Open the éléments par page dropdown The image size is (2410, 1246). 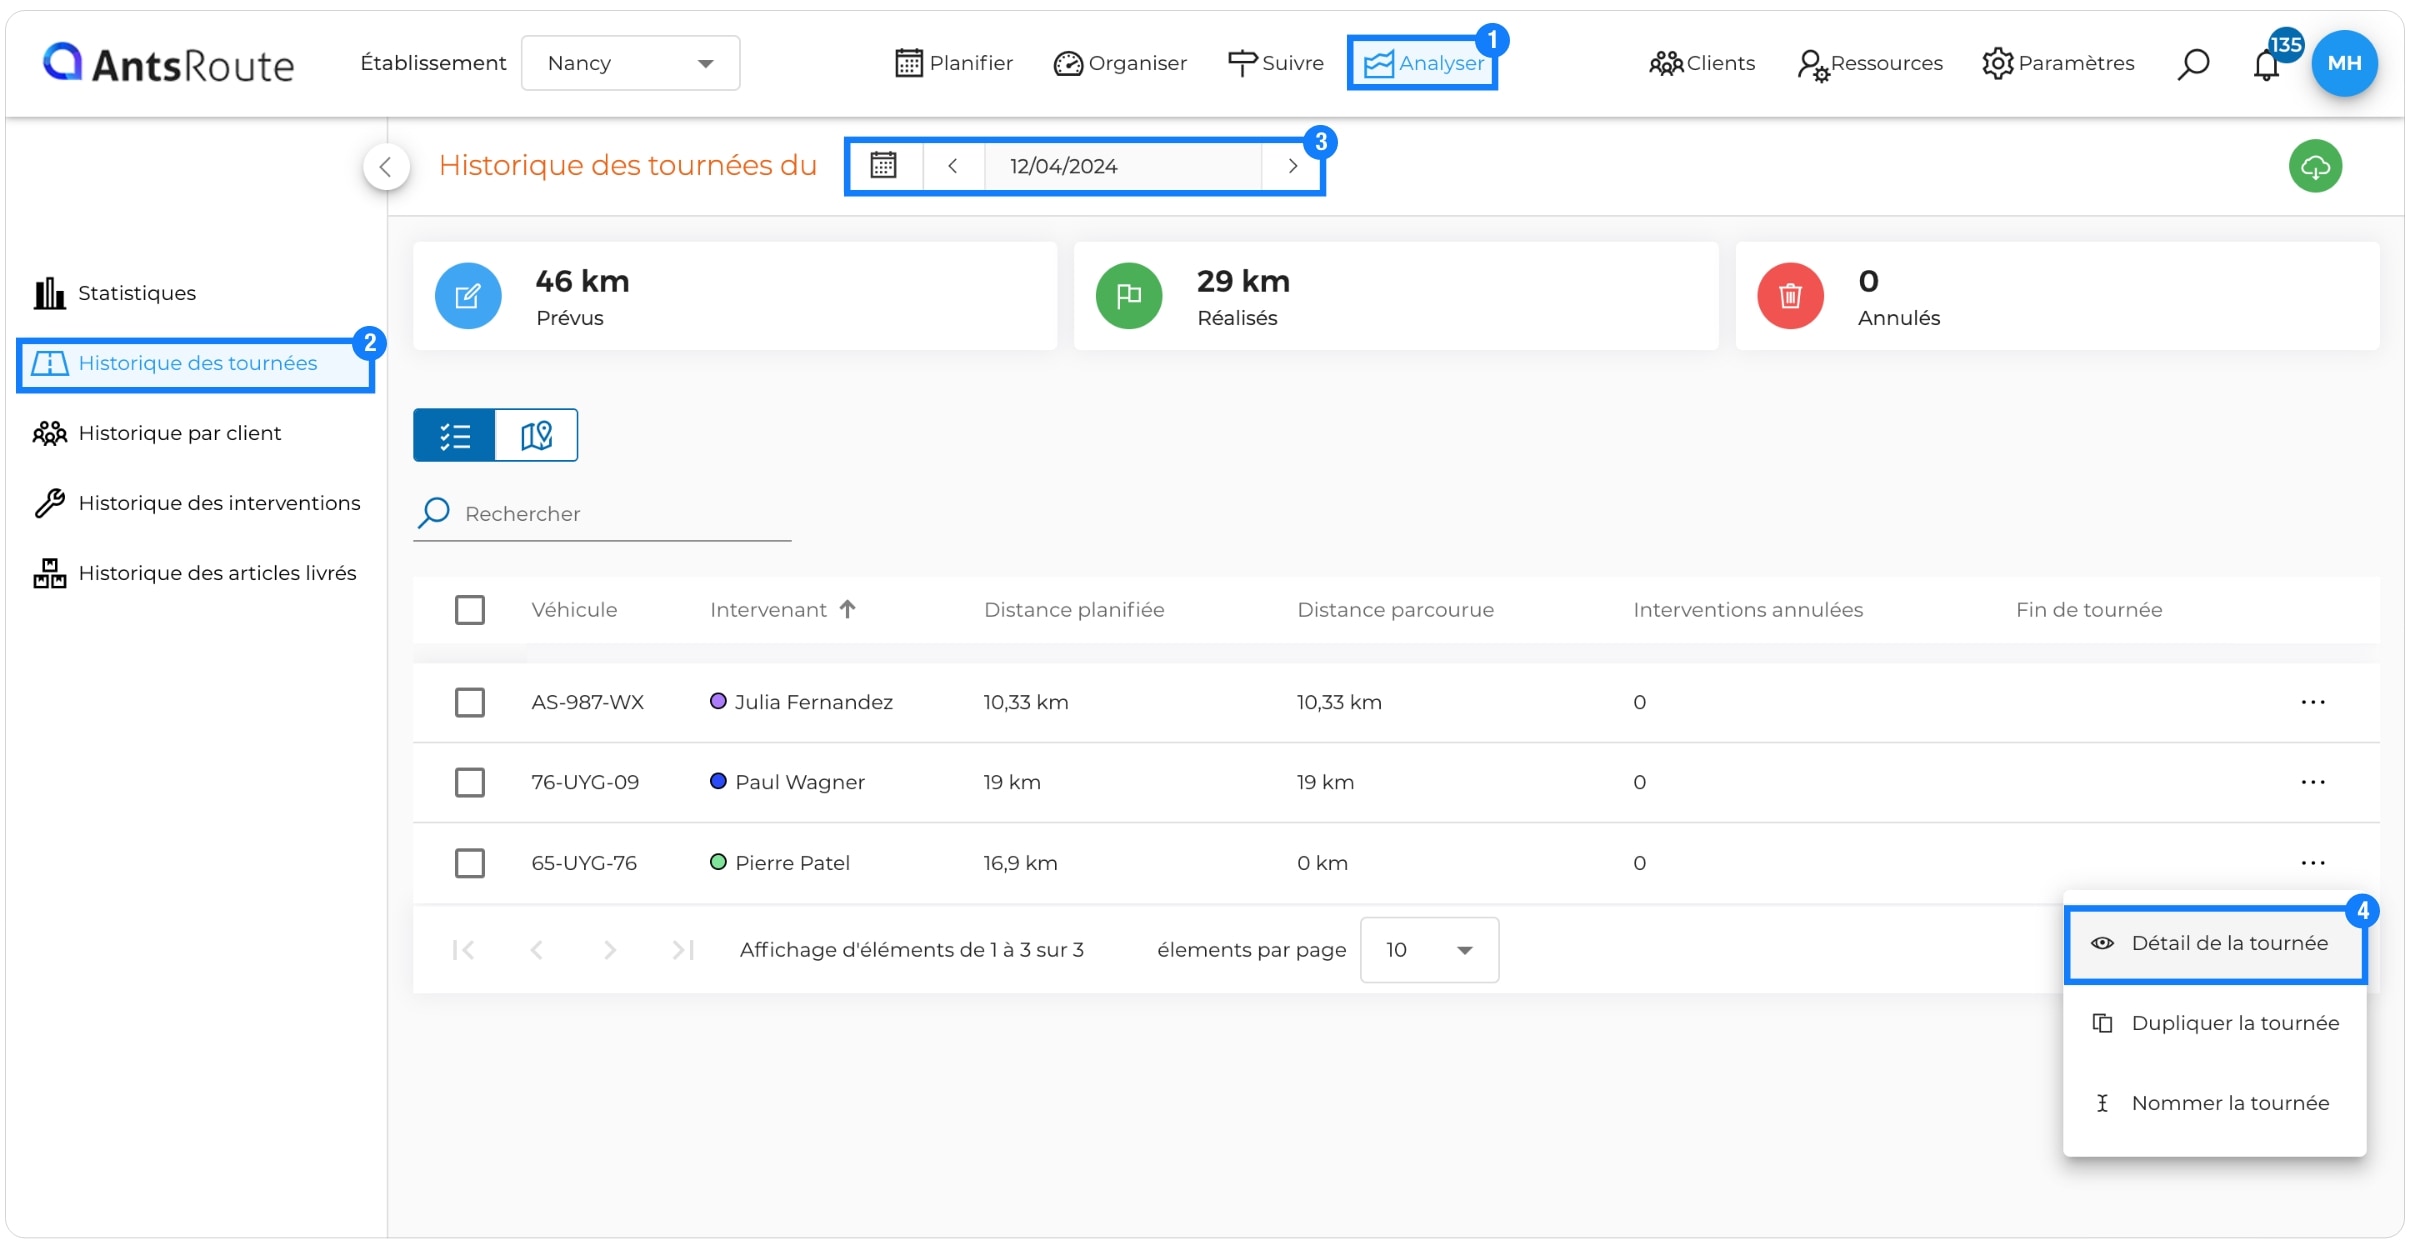pyautogui.click(x=1429, y=950)
